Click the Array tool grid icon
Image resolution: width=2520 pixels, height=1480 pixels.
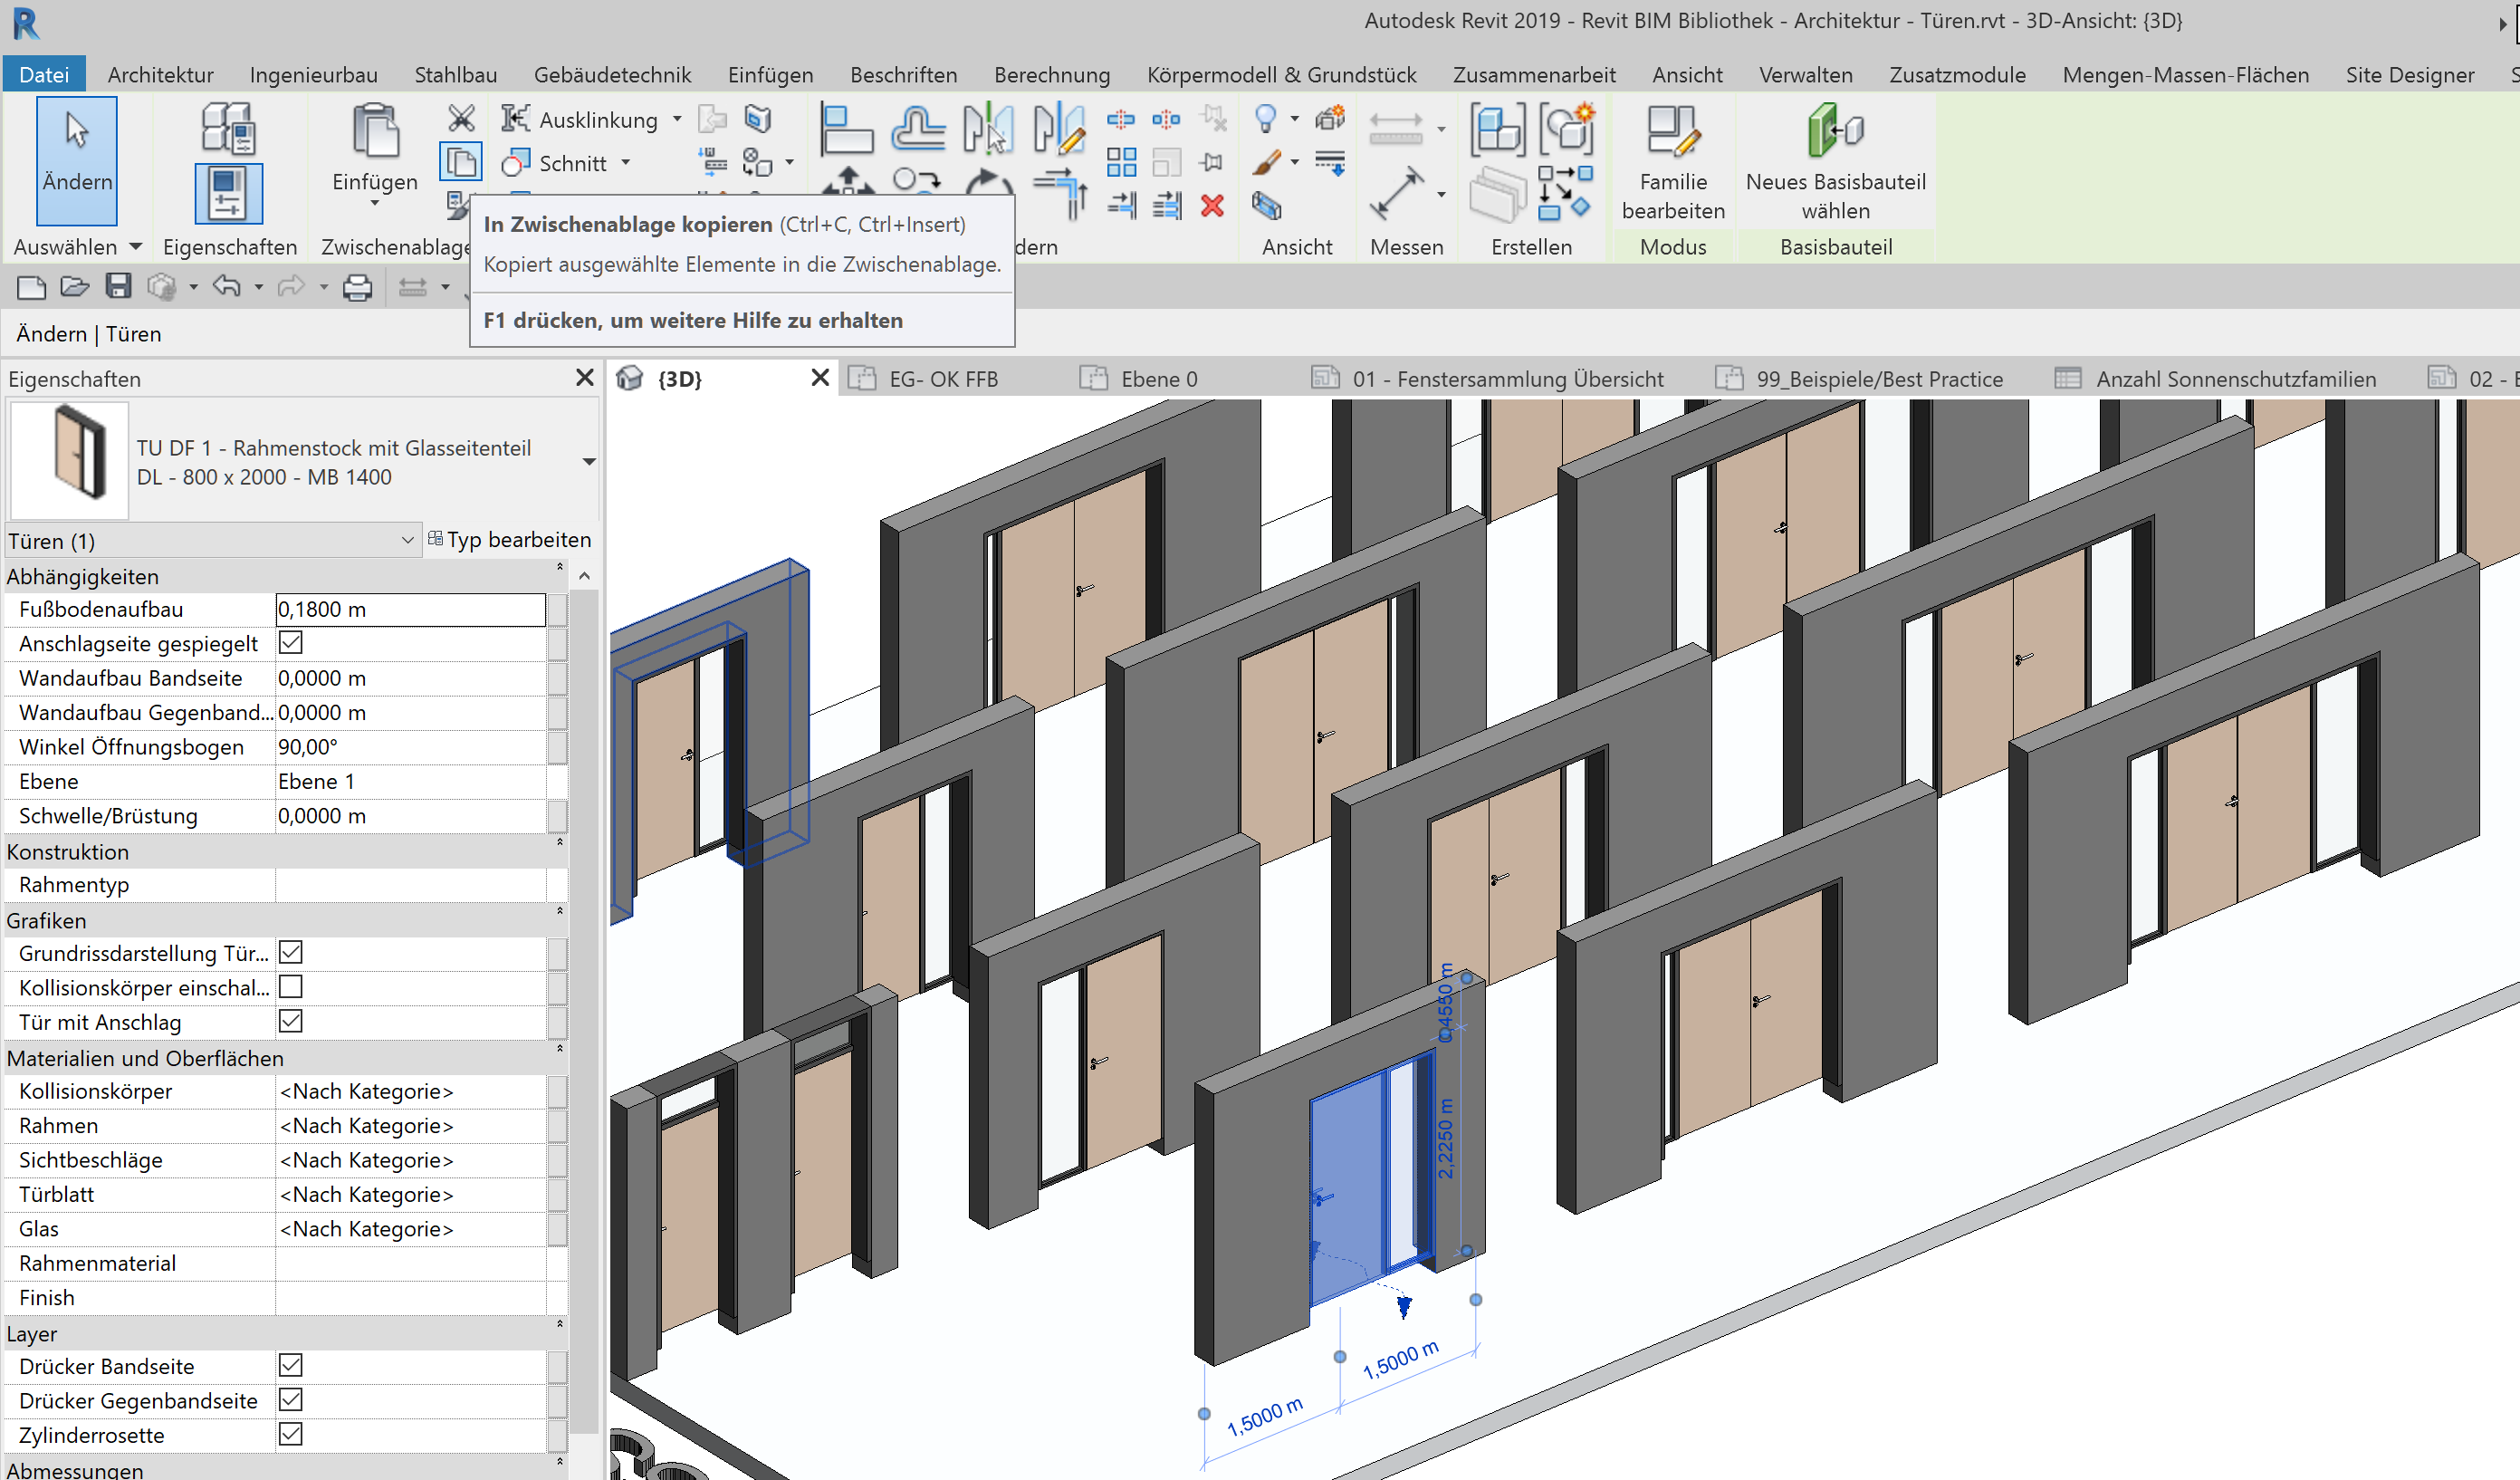[1121, 162]
